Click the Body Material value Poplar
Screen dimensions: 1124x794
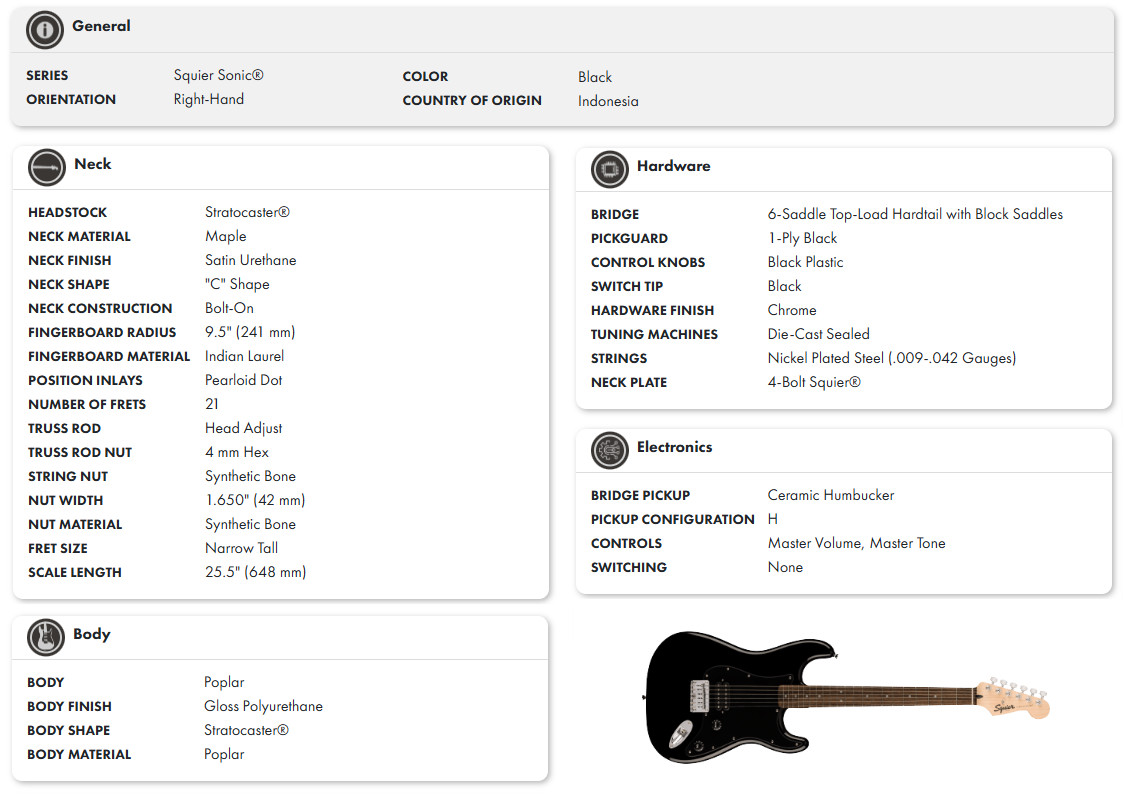point(224,755)
